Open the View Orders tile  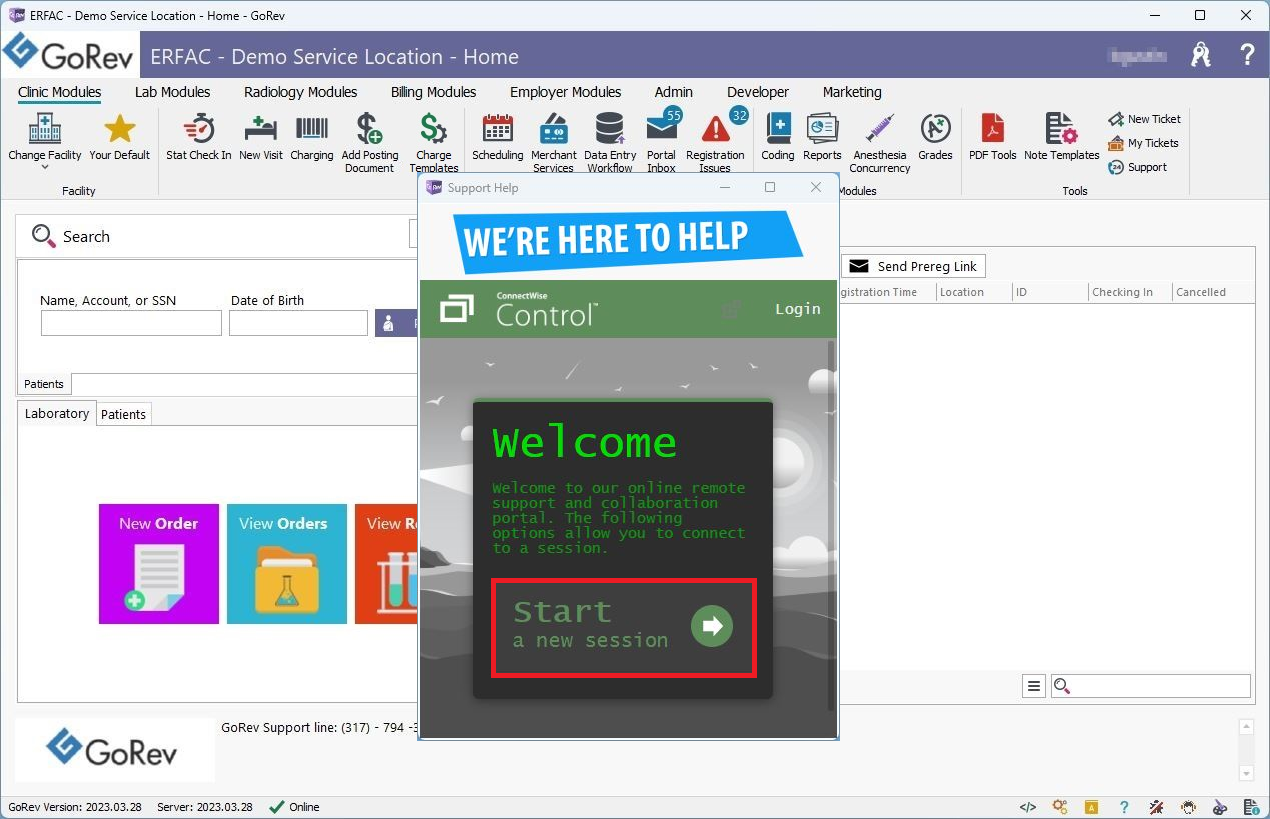(x=287, y=564)
